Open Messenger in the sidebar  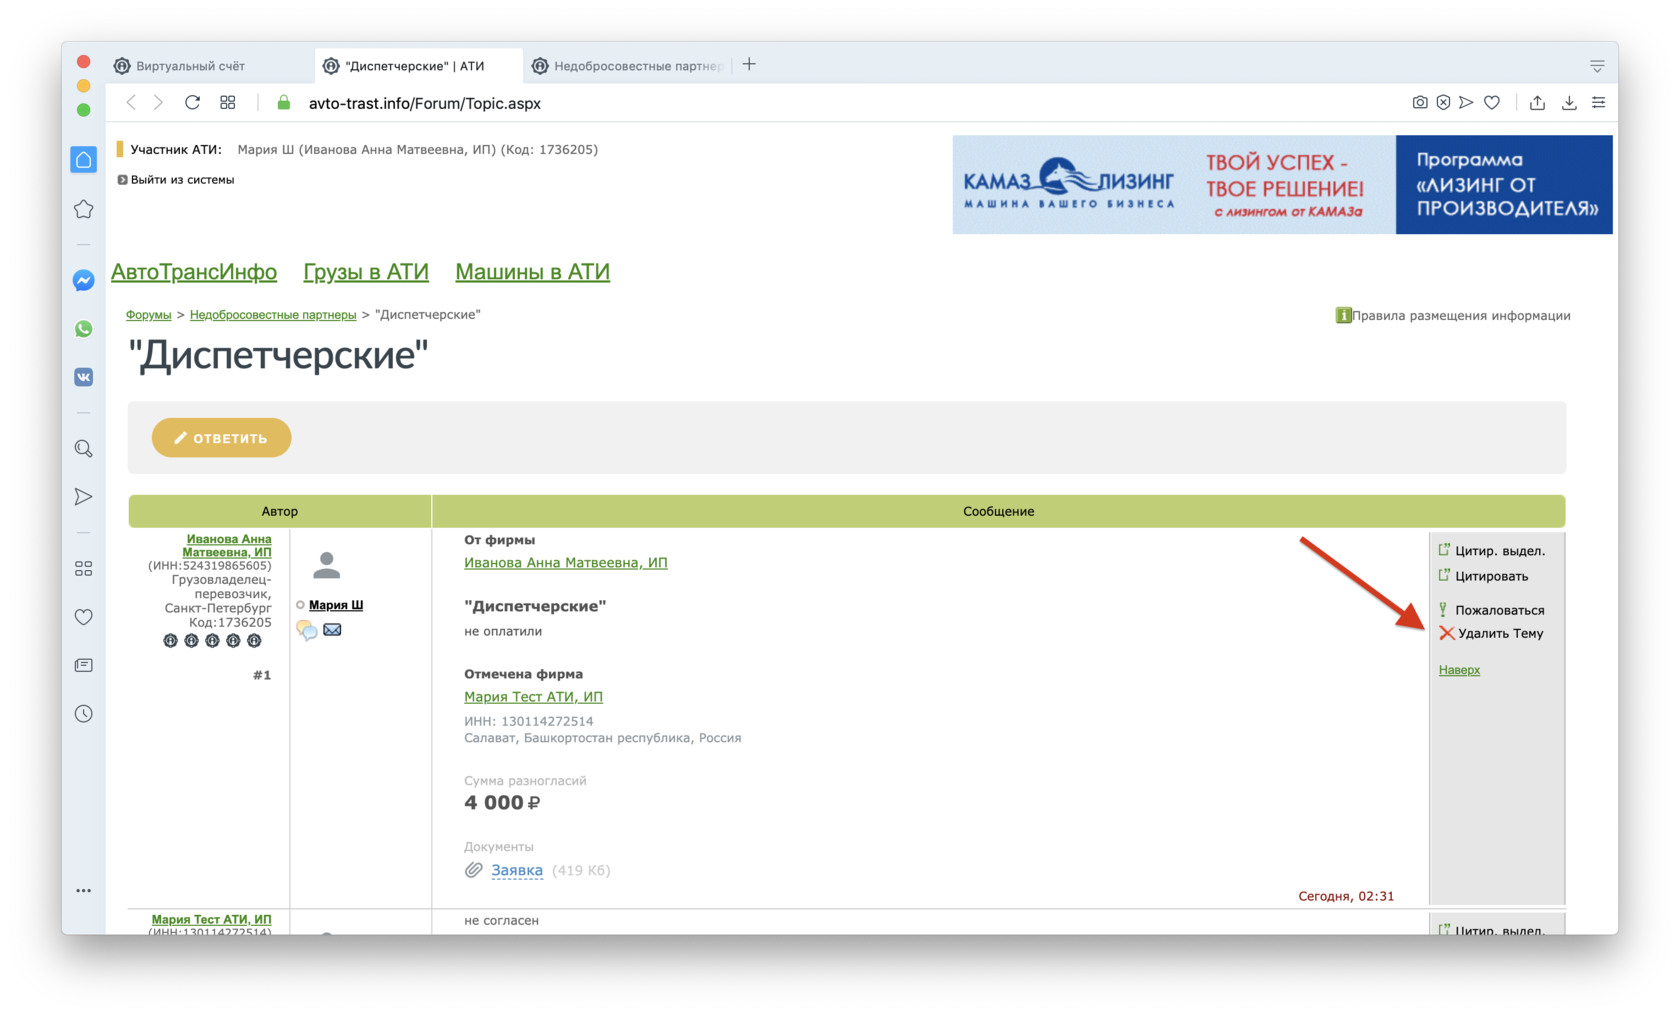coord(84,281)
